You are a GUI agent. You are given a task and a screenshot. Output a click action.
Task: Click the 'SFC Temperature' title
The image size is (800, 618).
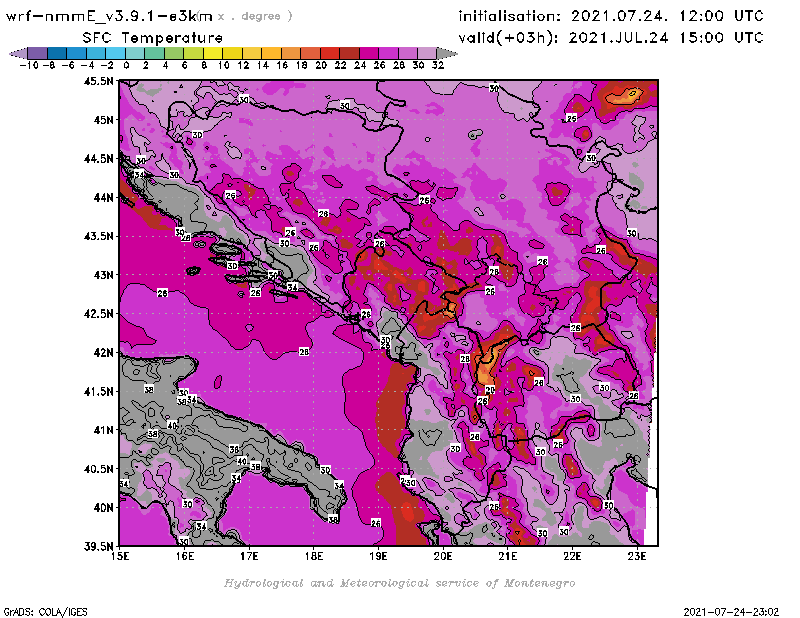pyautogui.click(x=153, y=38)
